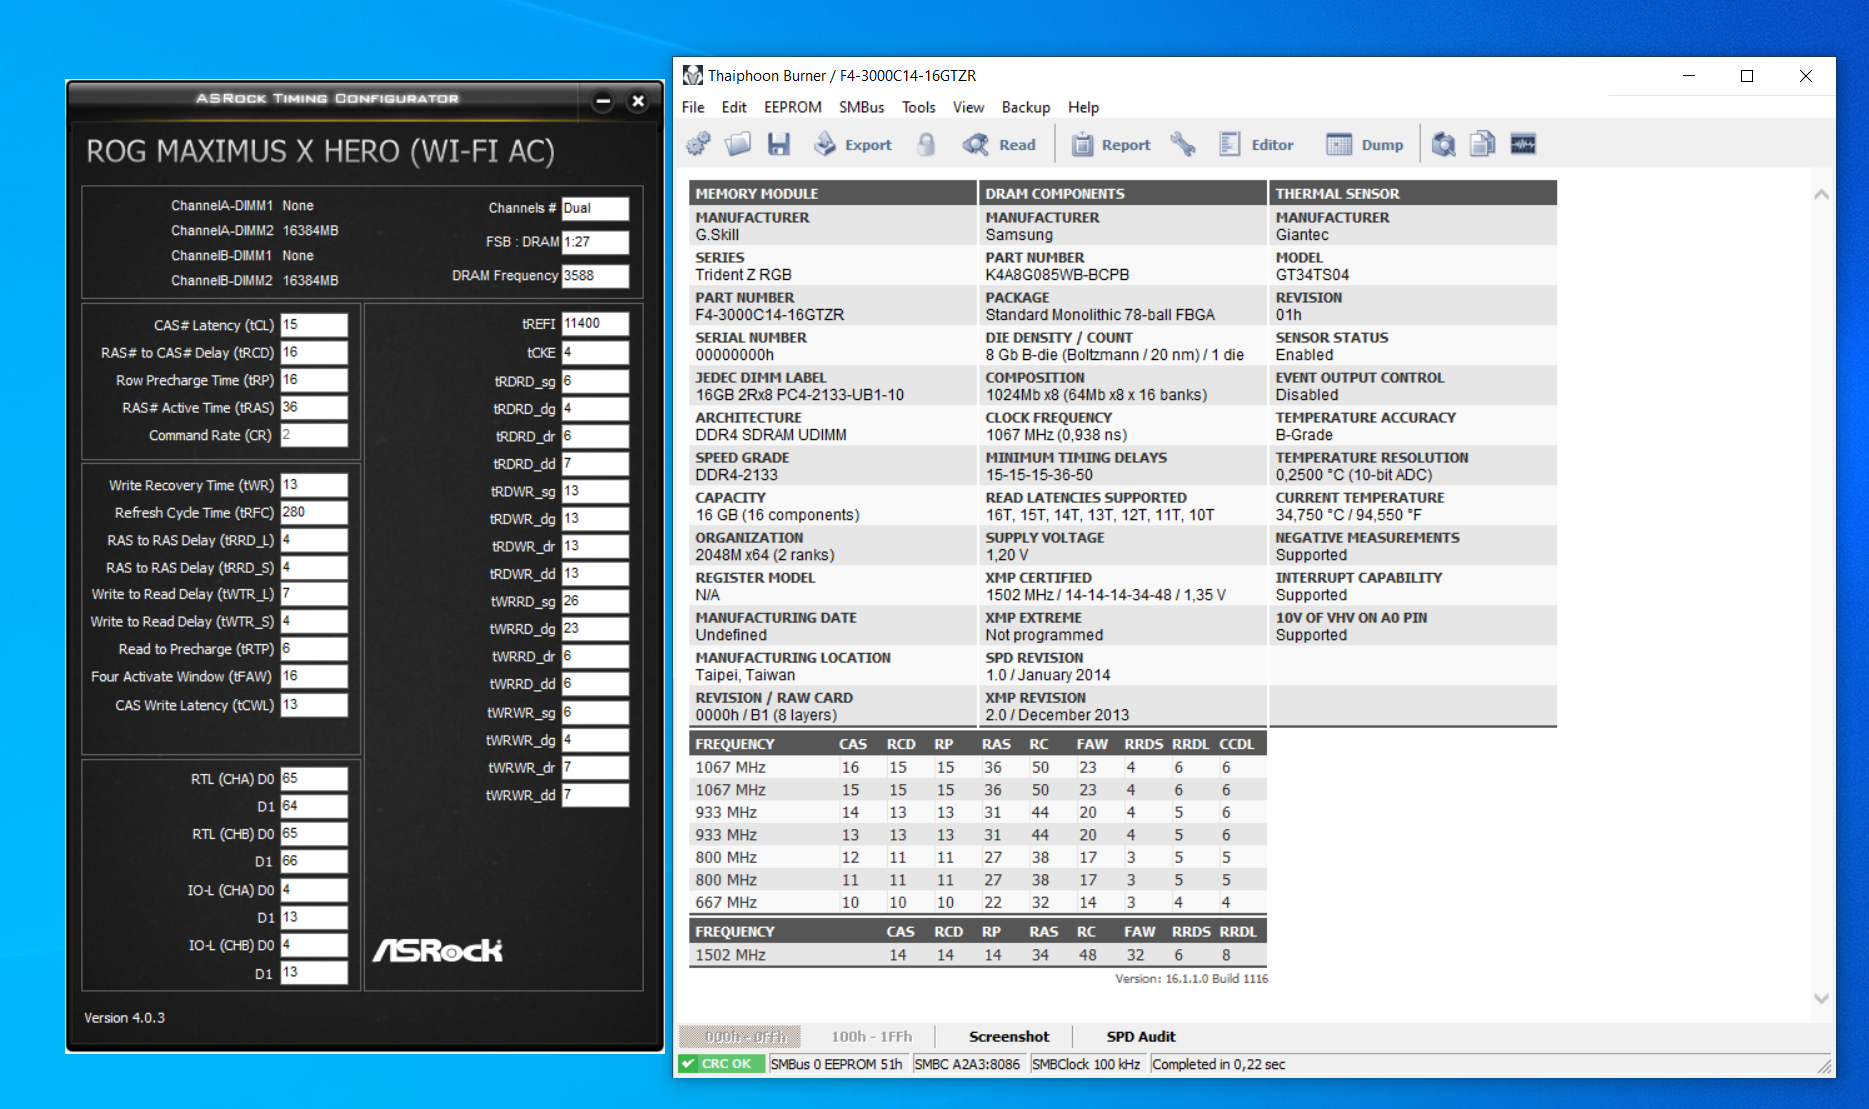Switch to the Screenshot tab

1008,1037
